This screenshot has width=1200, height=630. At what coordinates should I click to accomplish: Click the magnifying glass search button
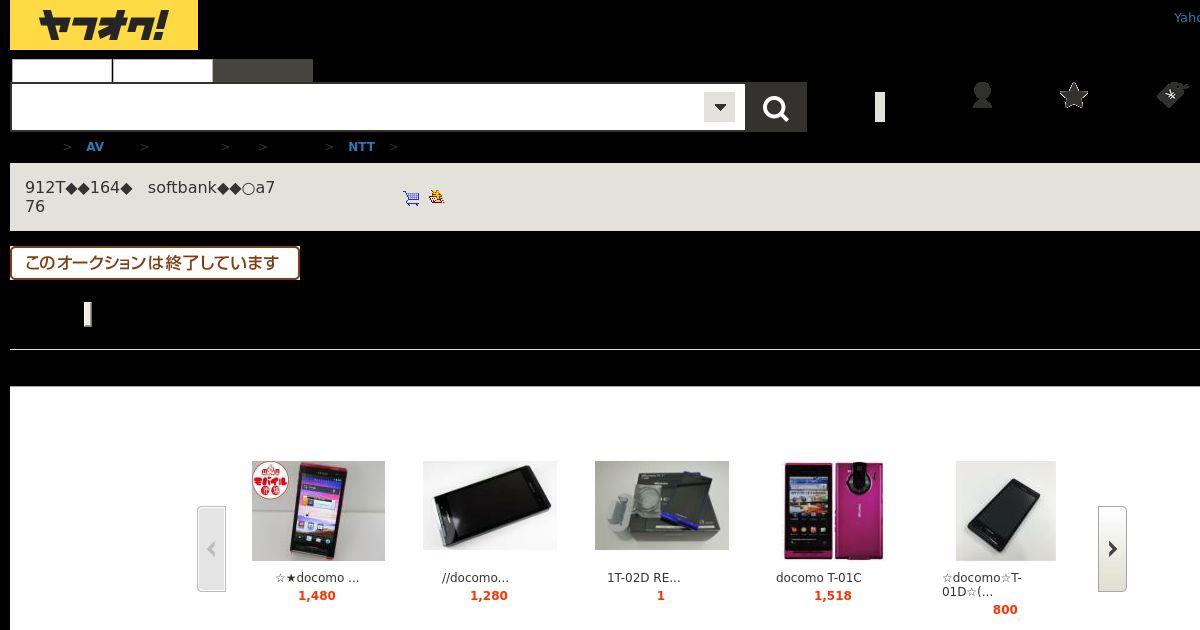pyautogui.click(x=776, y=107)
